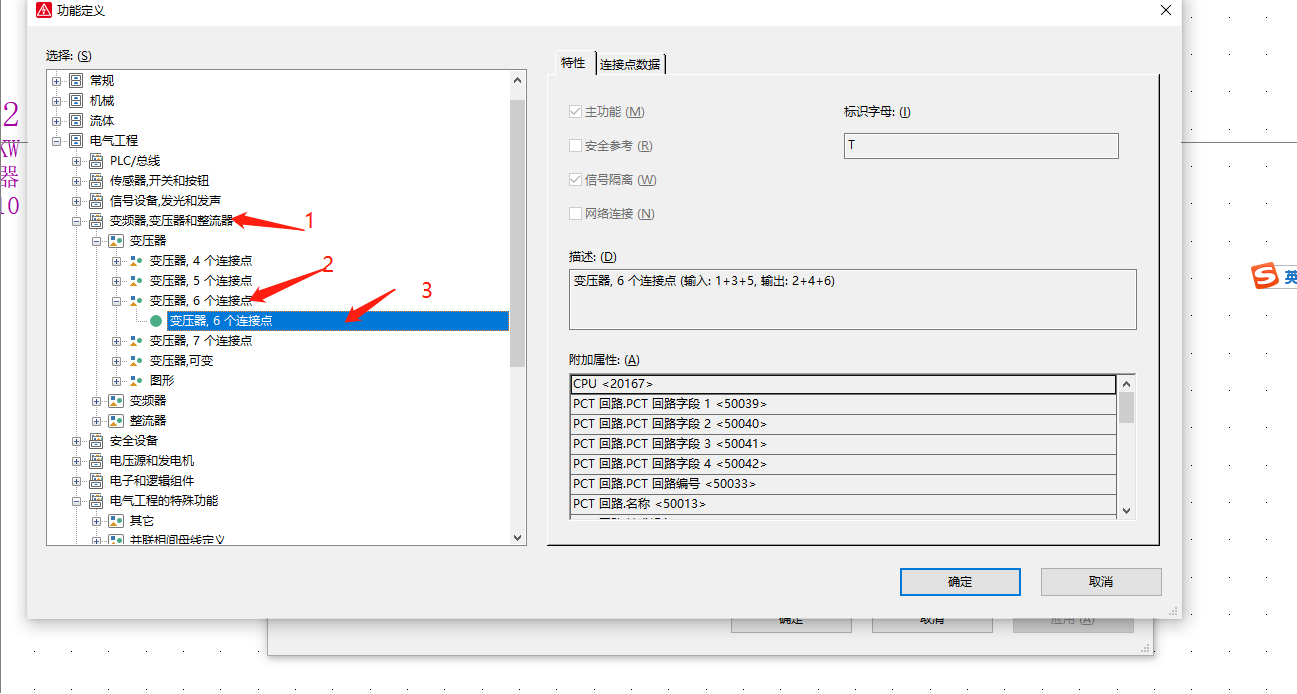Select the 特性 tab
The width and height of the screenshot is (1297, 694).
pos(573,63)
